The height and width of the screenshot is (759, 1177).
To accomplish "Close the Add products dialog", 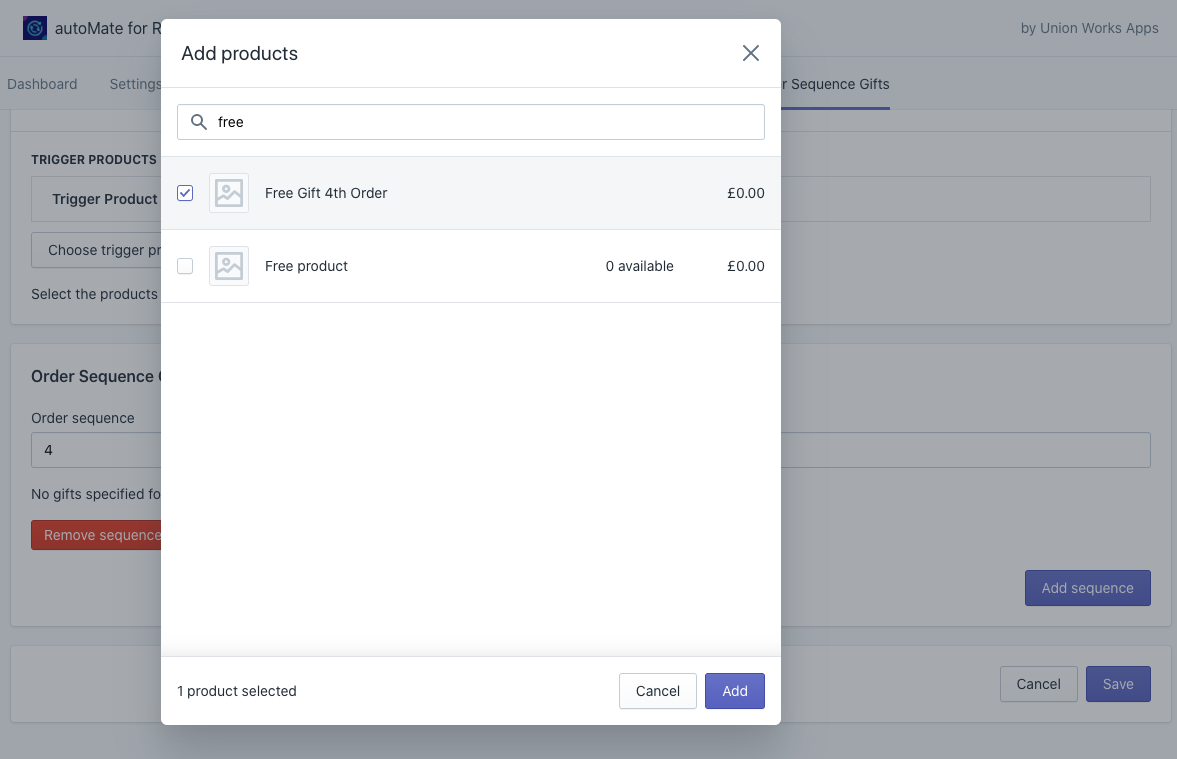I will 750,53.
